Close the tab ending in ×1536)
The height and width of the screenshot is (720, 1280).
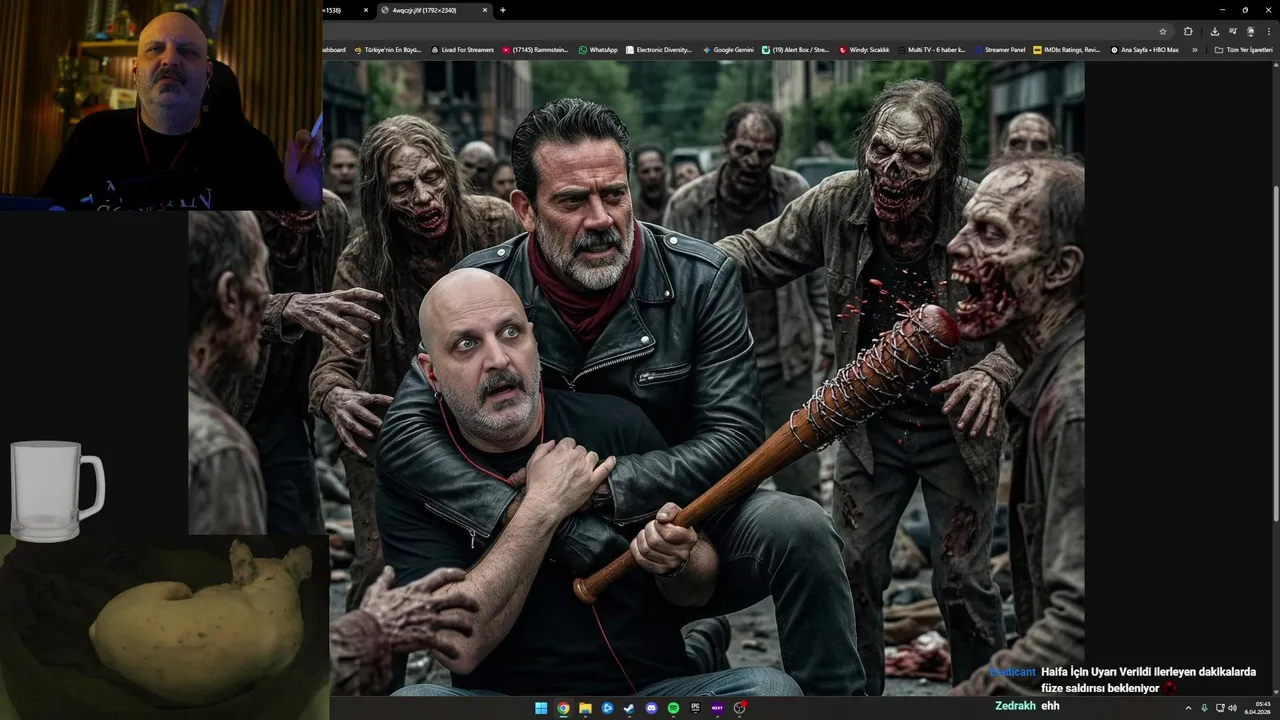click(366, 10)
